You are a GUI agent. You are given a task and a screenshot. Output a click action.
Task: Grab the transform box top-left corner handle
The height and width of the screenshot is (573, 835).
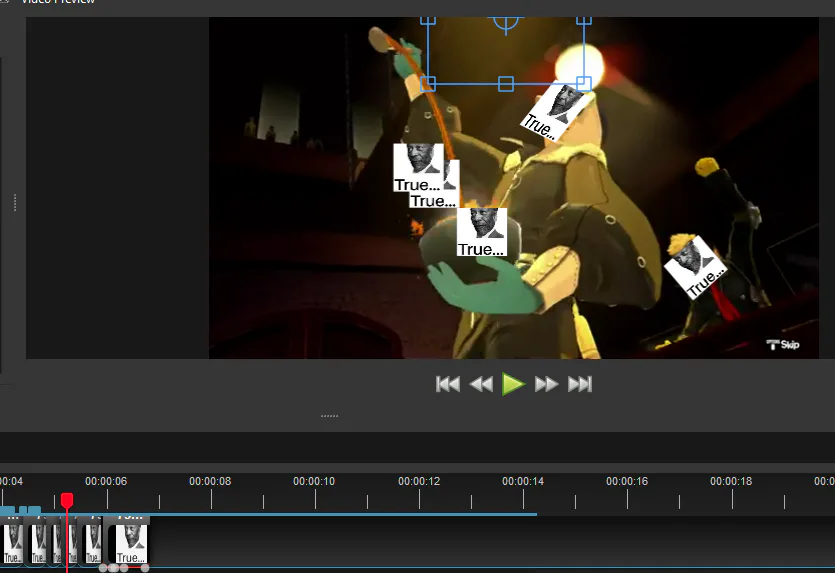428,20
